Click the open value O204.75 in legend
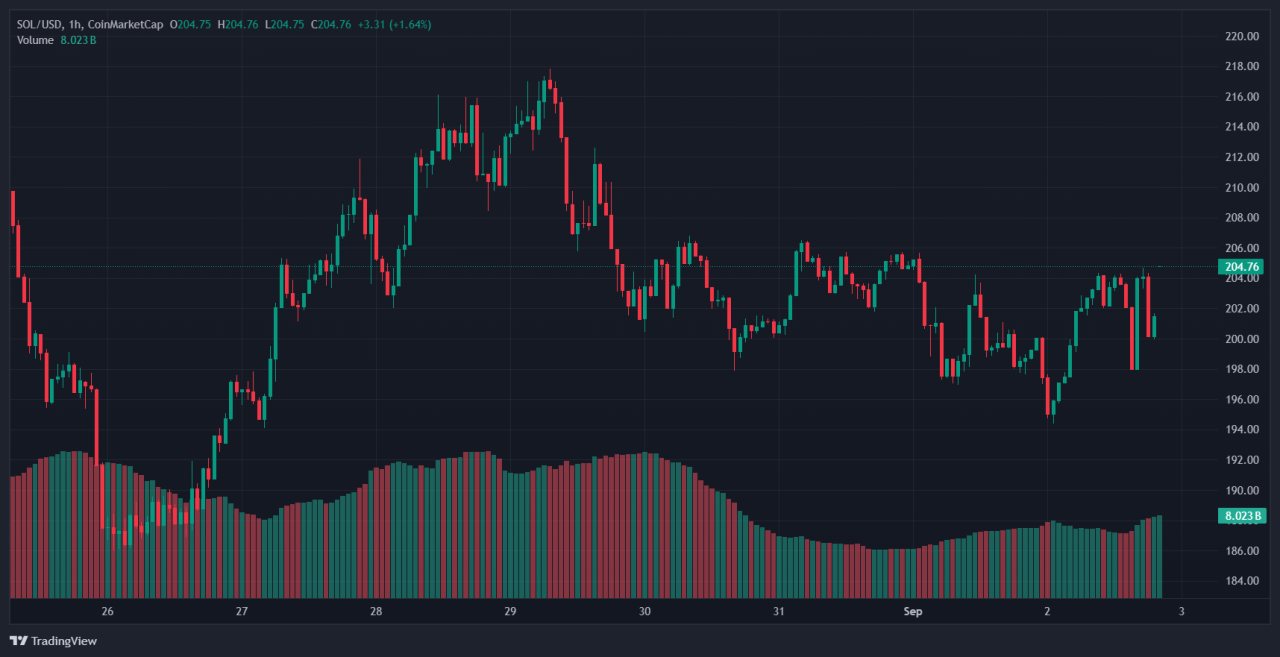 (190, 24)
